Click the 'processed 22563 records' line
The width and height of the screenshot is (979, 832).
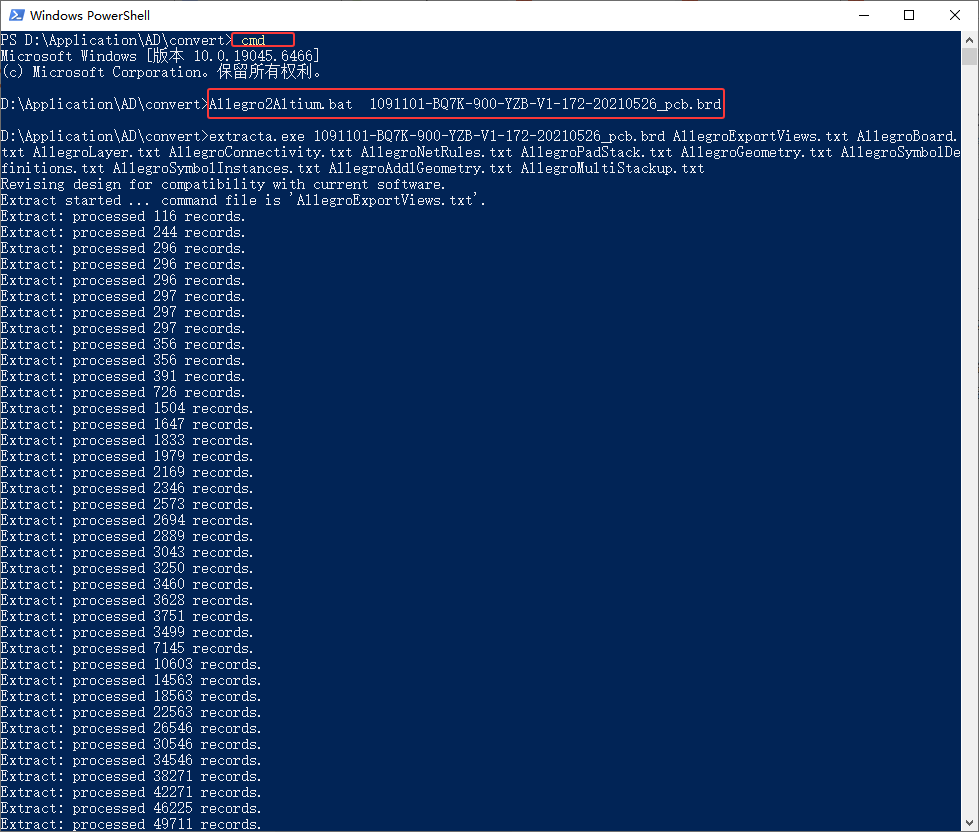[131, 713]
